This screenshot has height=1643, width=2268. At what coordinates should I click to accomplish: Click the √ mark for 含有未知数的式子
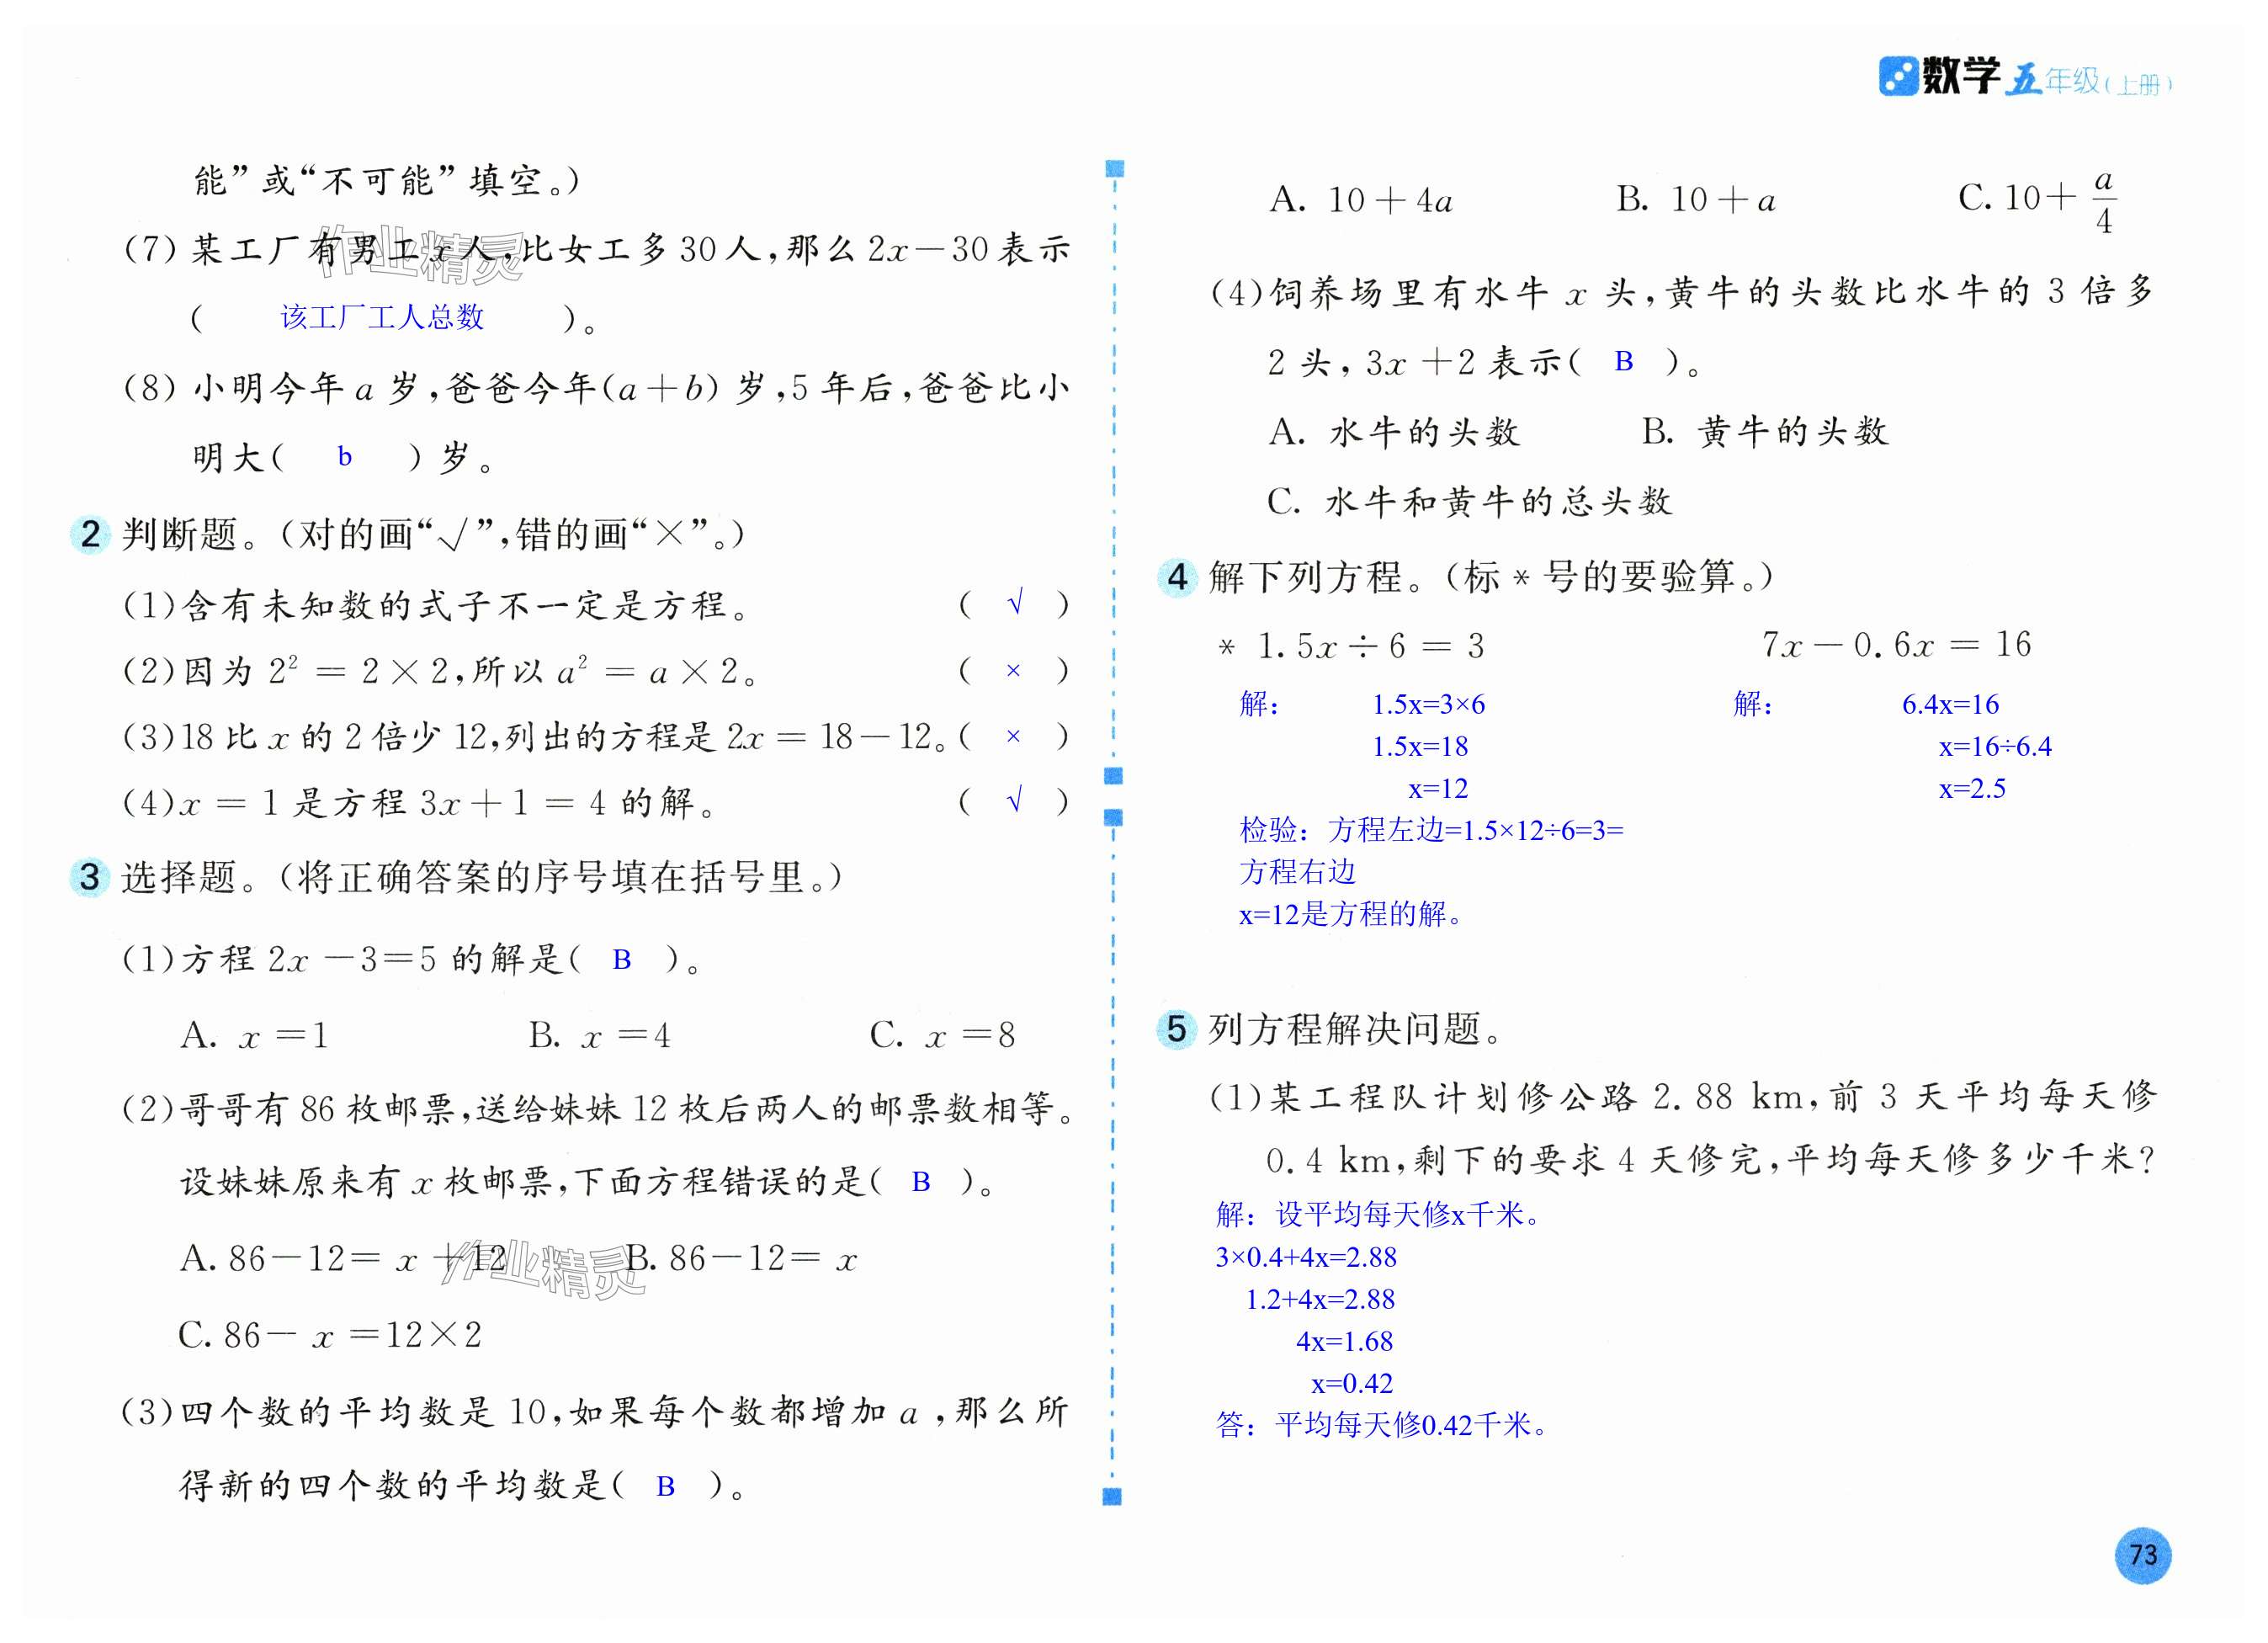pyautogui.click(x=1015, y=603)
